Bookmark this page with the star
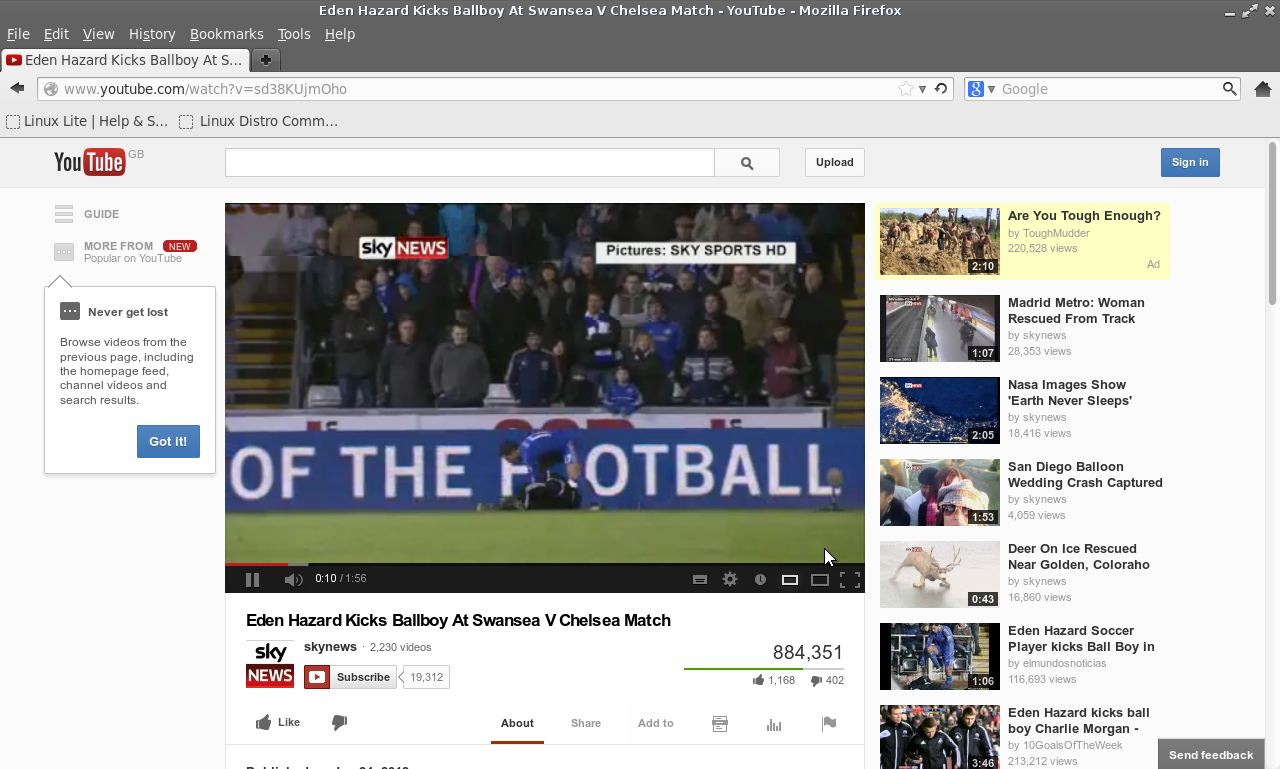 point(906,89)
